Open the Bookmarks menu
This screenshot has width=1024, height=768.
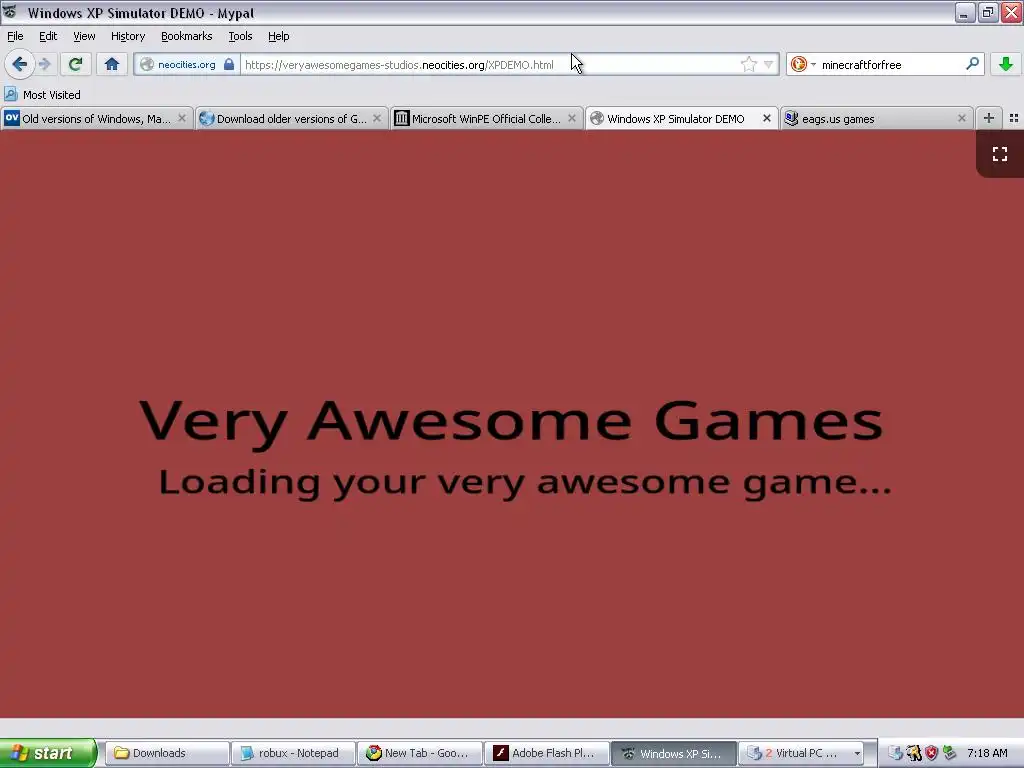click(186, 36)
